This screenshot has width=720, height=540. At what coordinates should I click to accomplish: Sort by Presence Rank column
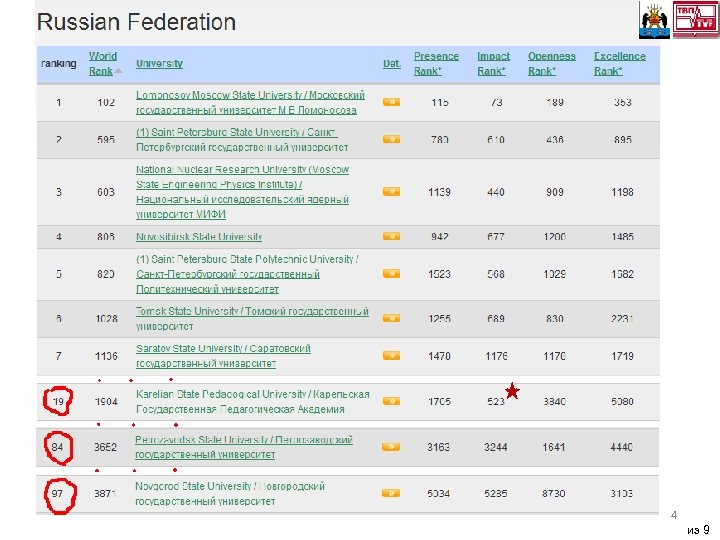(x=436, y=63)
